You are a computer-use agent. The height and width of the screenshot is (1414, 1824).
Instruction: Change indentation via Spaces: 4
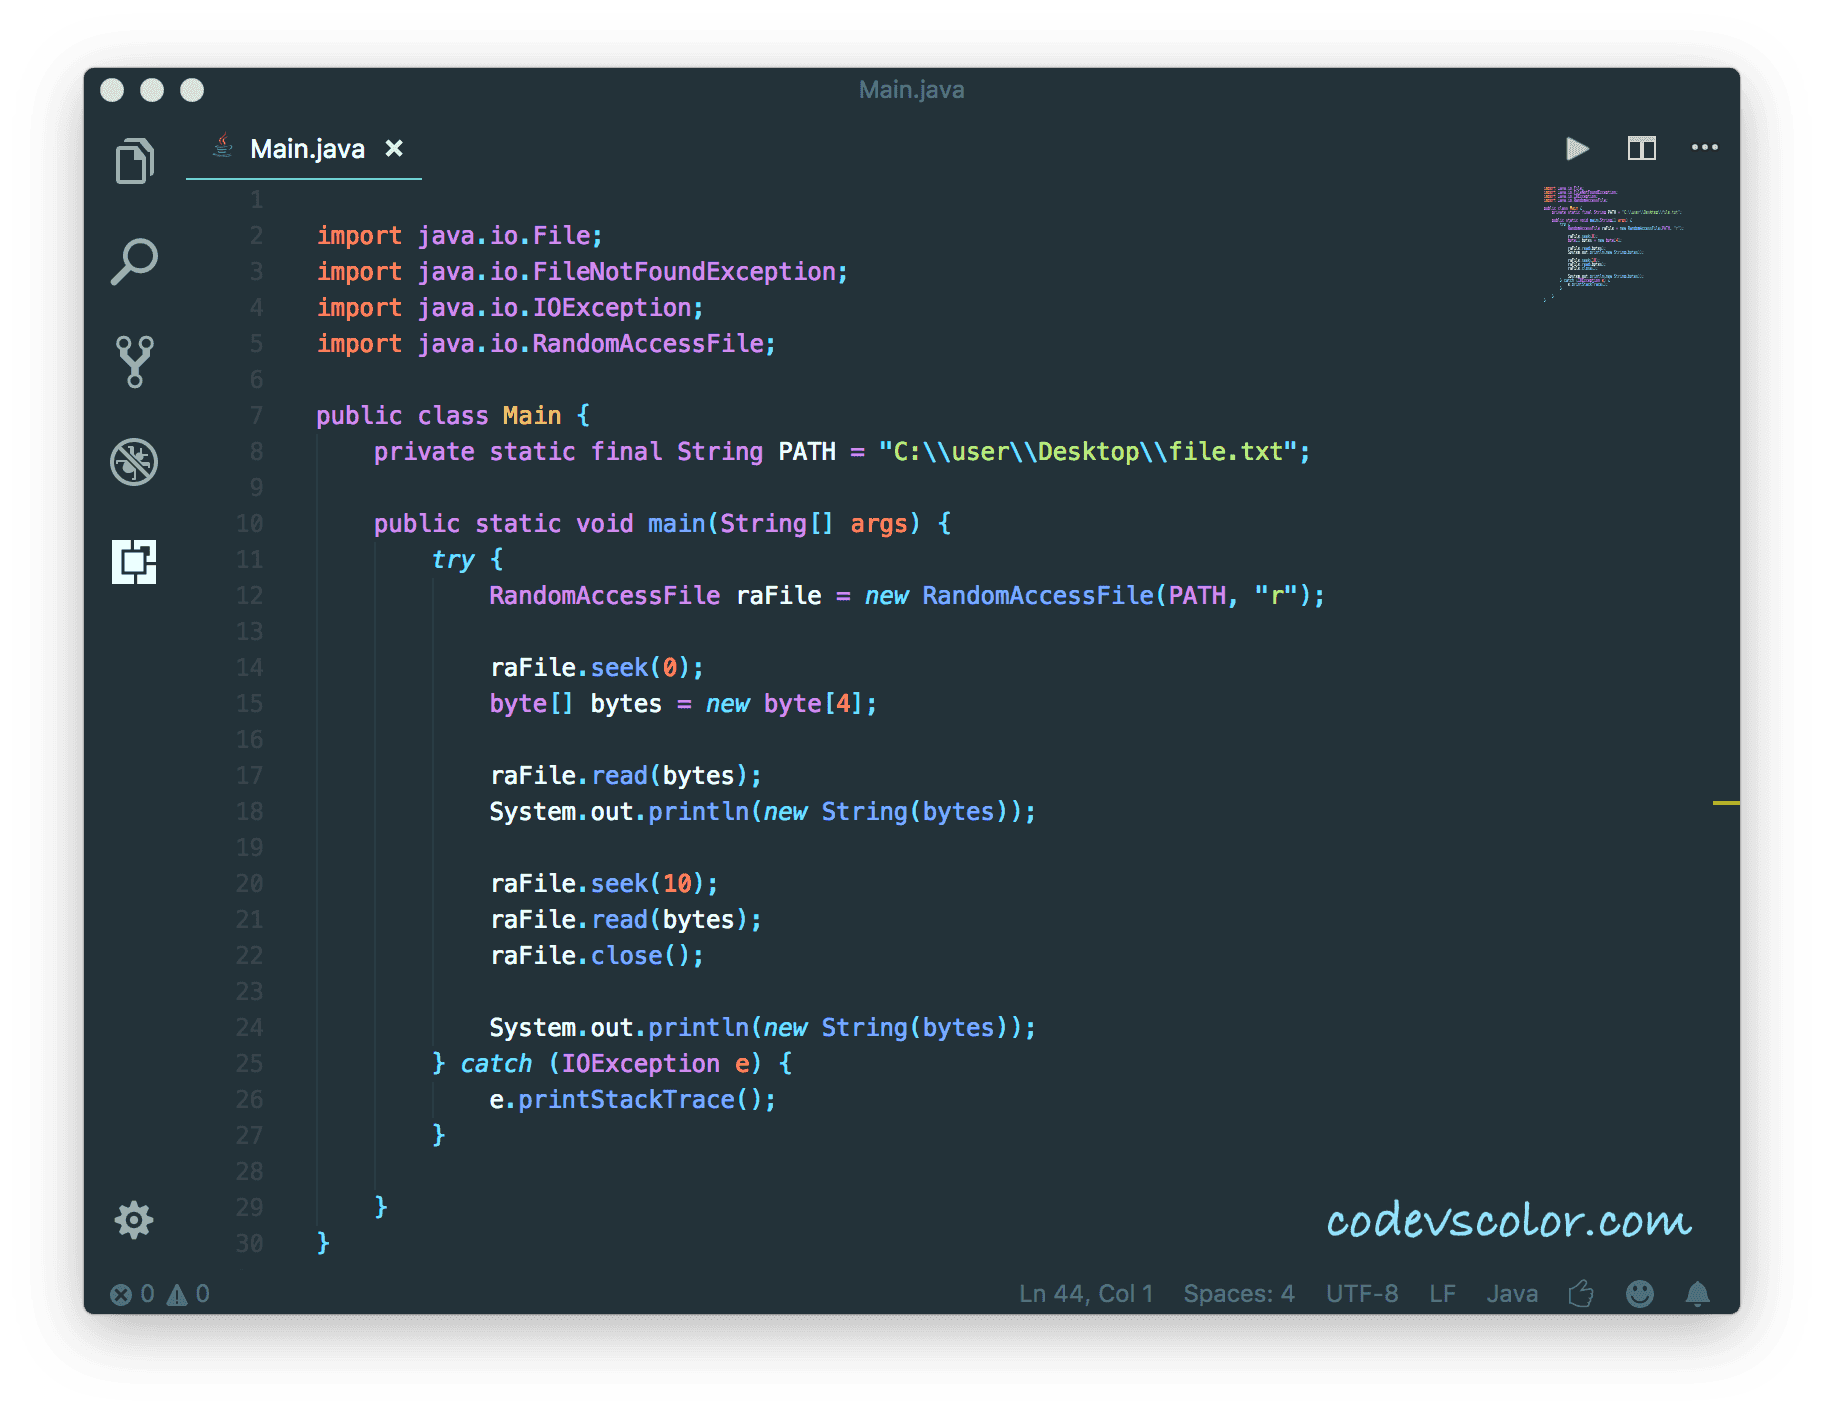tap(1238, 1294)
